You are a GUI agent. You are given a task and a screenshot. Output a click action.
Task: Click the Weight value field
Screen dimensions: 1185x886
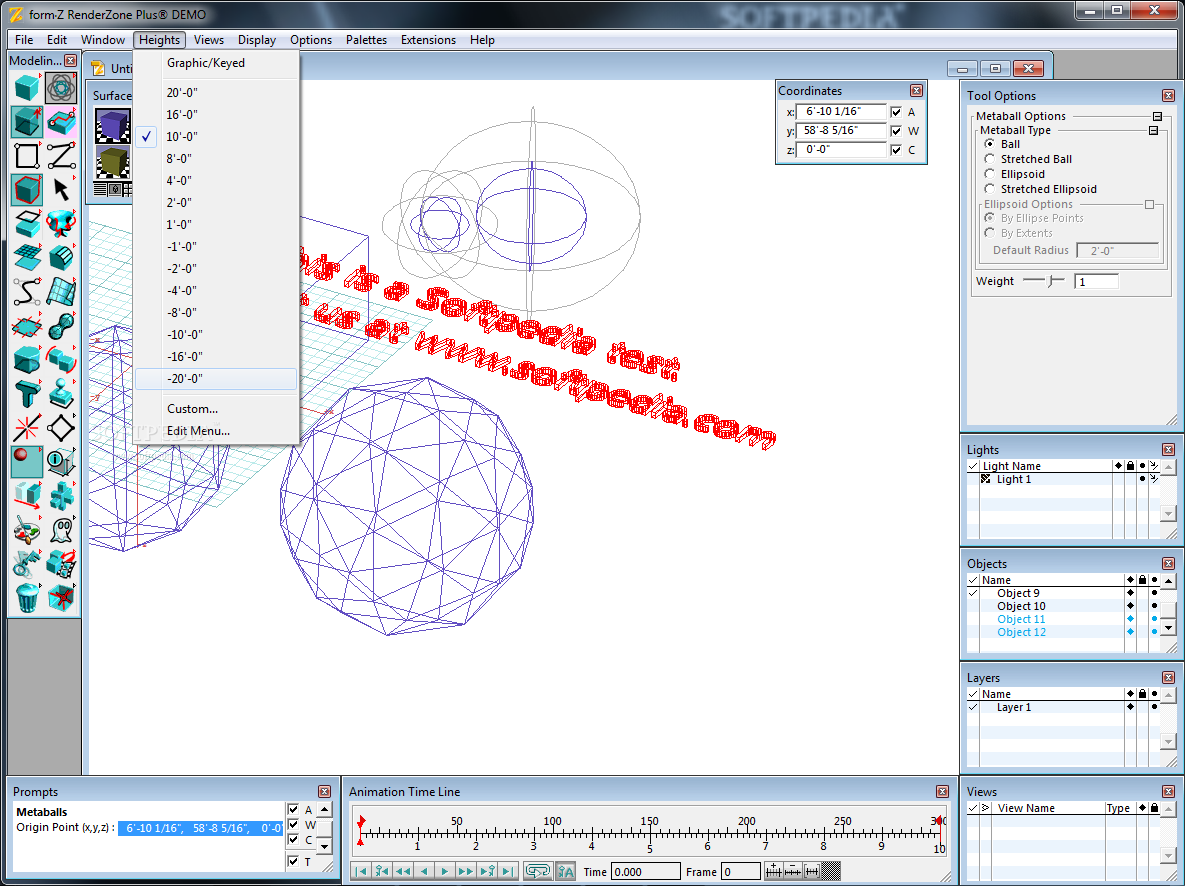click(1096, 282)
